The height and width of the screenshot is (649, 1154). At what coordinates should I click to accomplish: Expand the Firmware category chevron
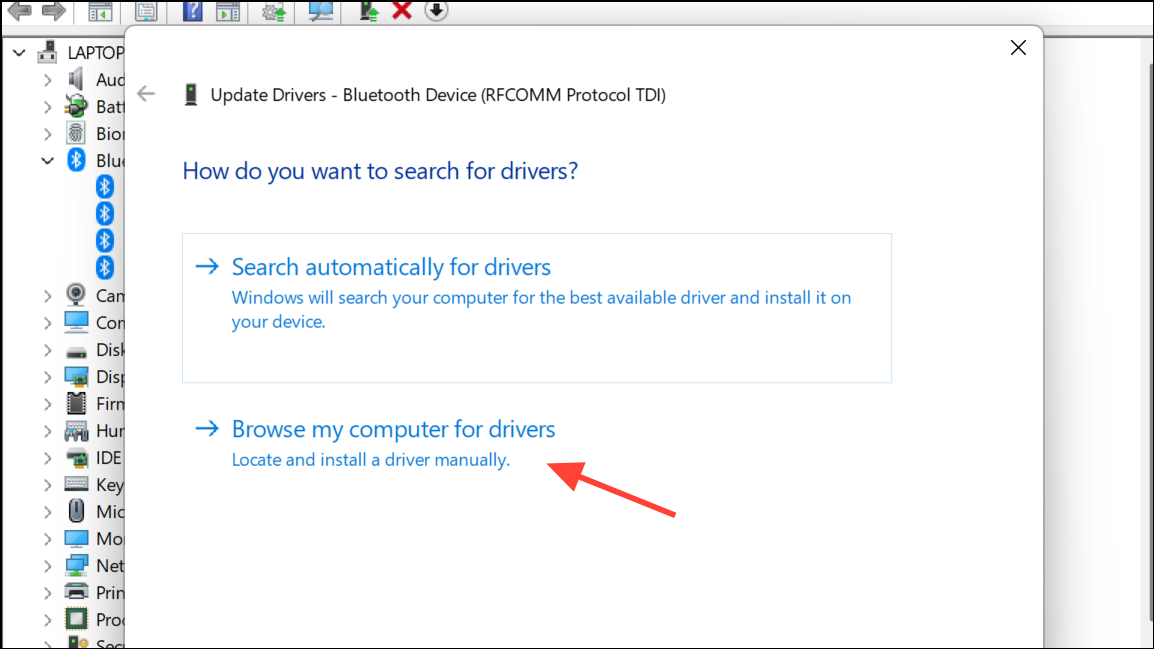tap(47, 403)
